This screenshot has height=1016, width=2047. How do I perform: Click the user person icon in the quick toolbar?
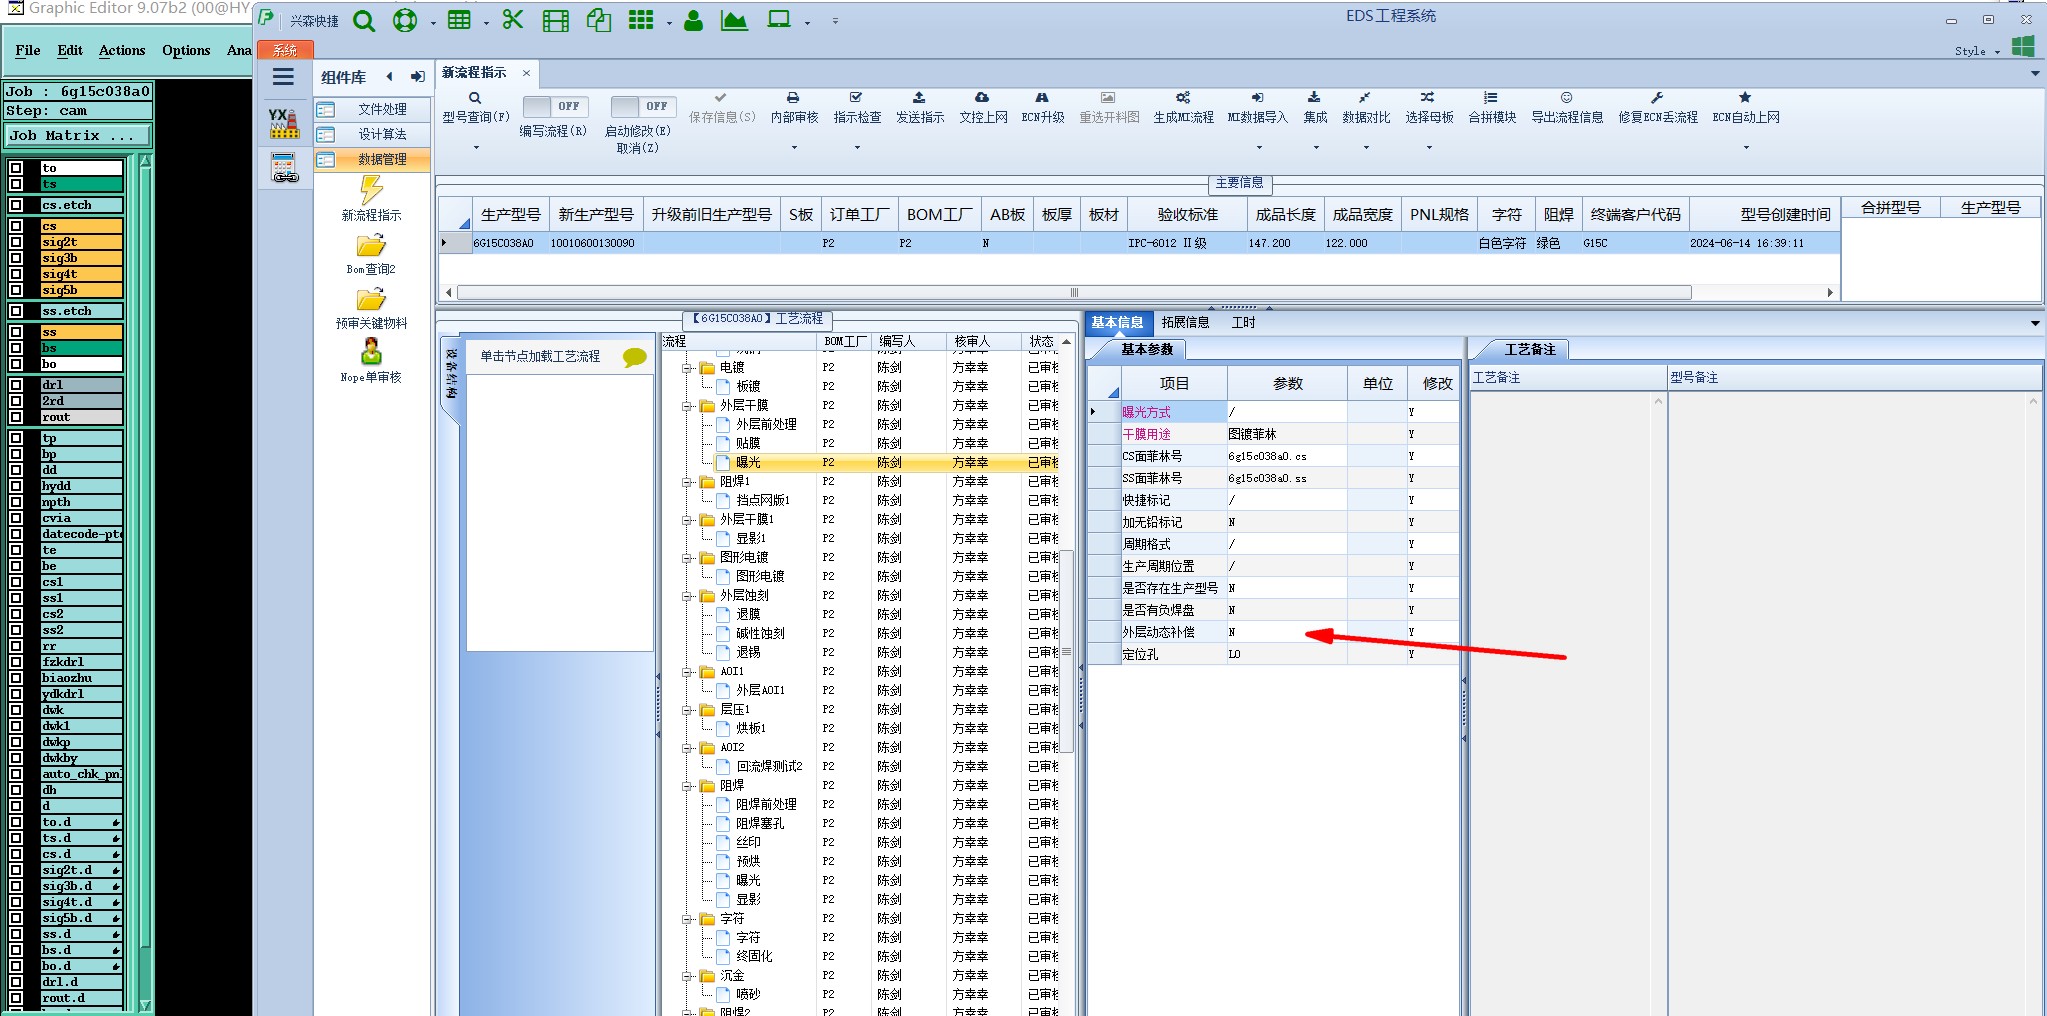tap(693, 21)
